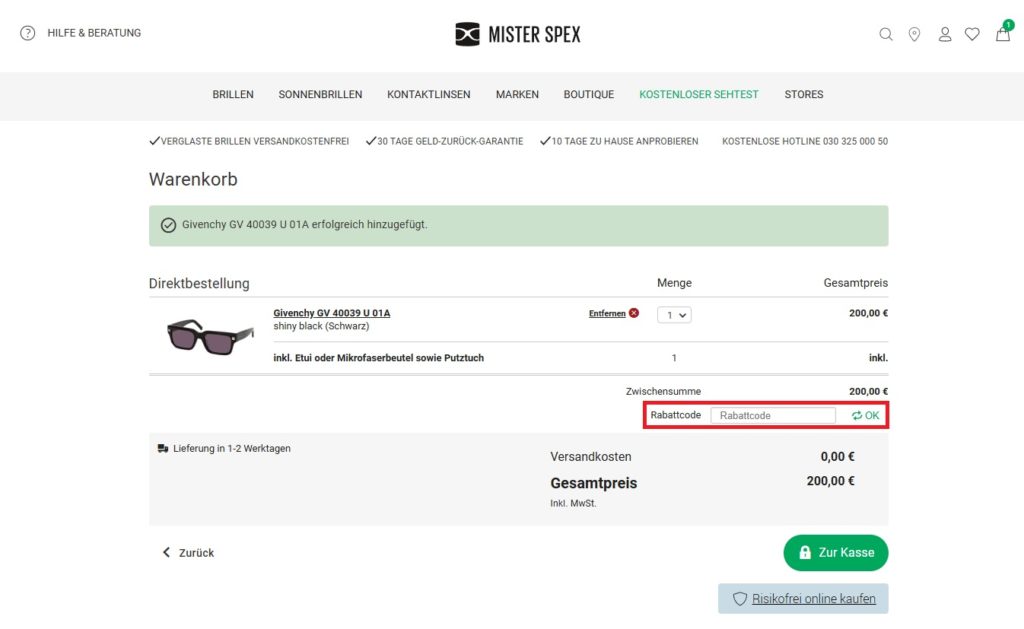The image size is (1024, 629).
Task: Open the wishlist heart icon
Action: coord(972,33)
